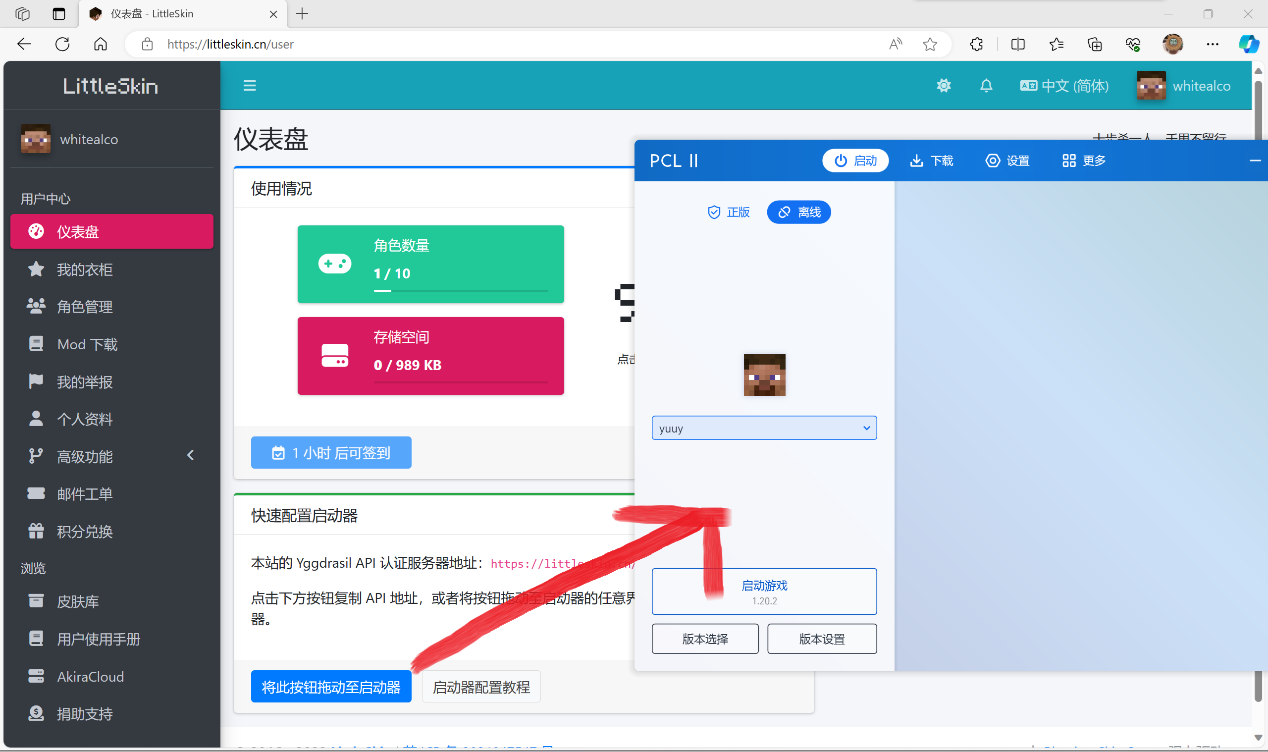Click the browser home button

100,44
